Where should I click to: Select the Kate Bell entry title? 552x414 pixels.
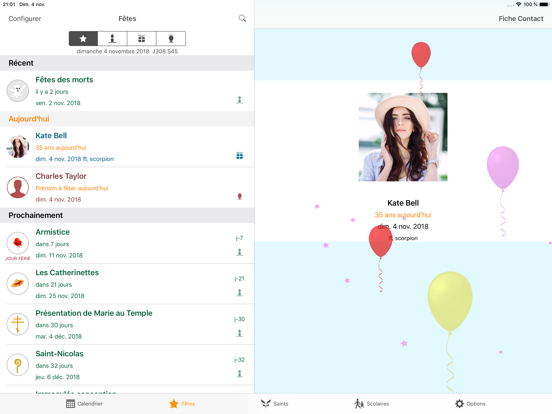point(51,136)
